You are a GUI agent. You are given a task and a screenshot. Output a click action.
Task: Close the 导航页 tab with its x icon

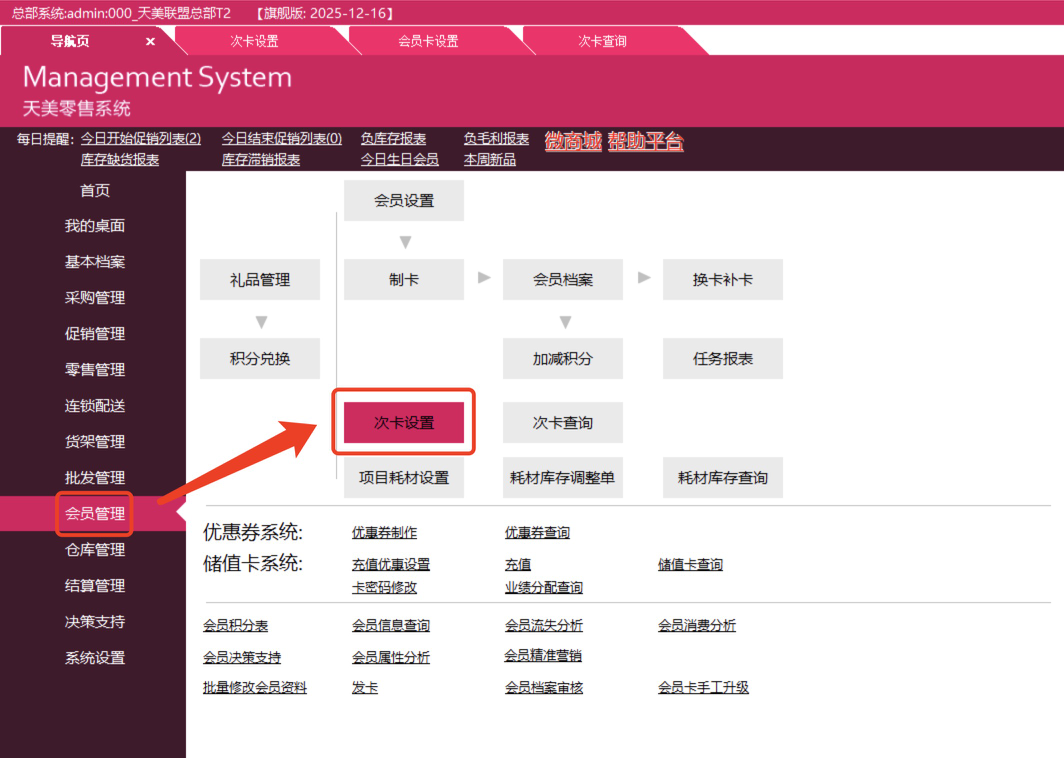click(x=150, y=42)
